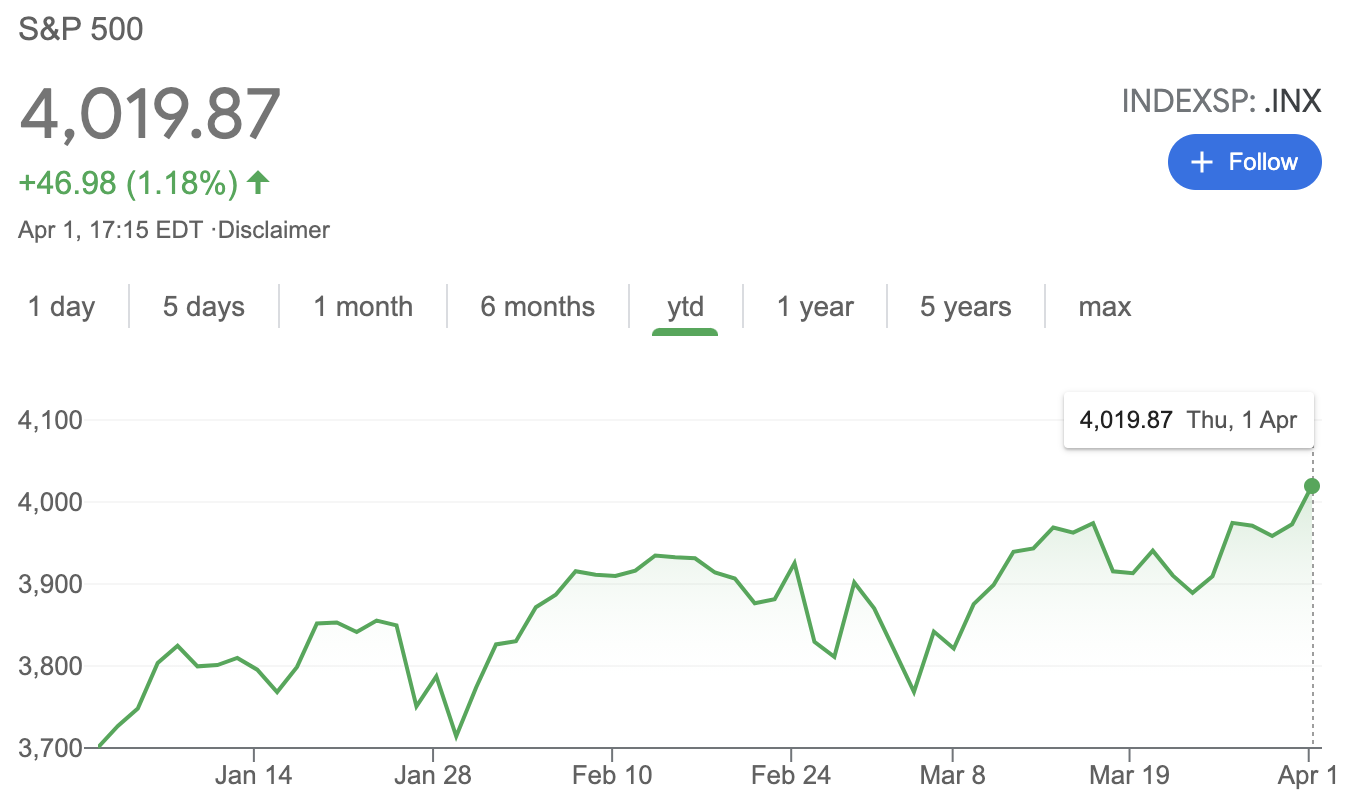Select the ytd range tab

pyautogui.click(x=685, y=306)
